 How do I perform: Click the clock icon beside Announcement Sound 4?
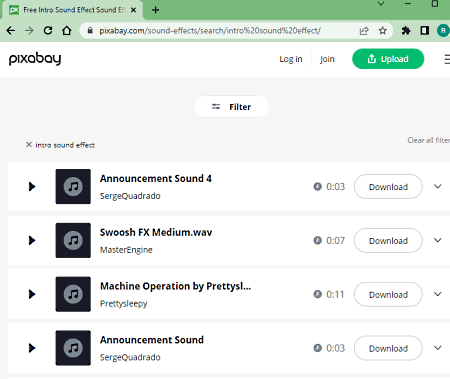click(x=317, y=186)
